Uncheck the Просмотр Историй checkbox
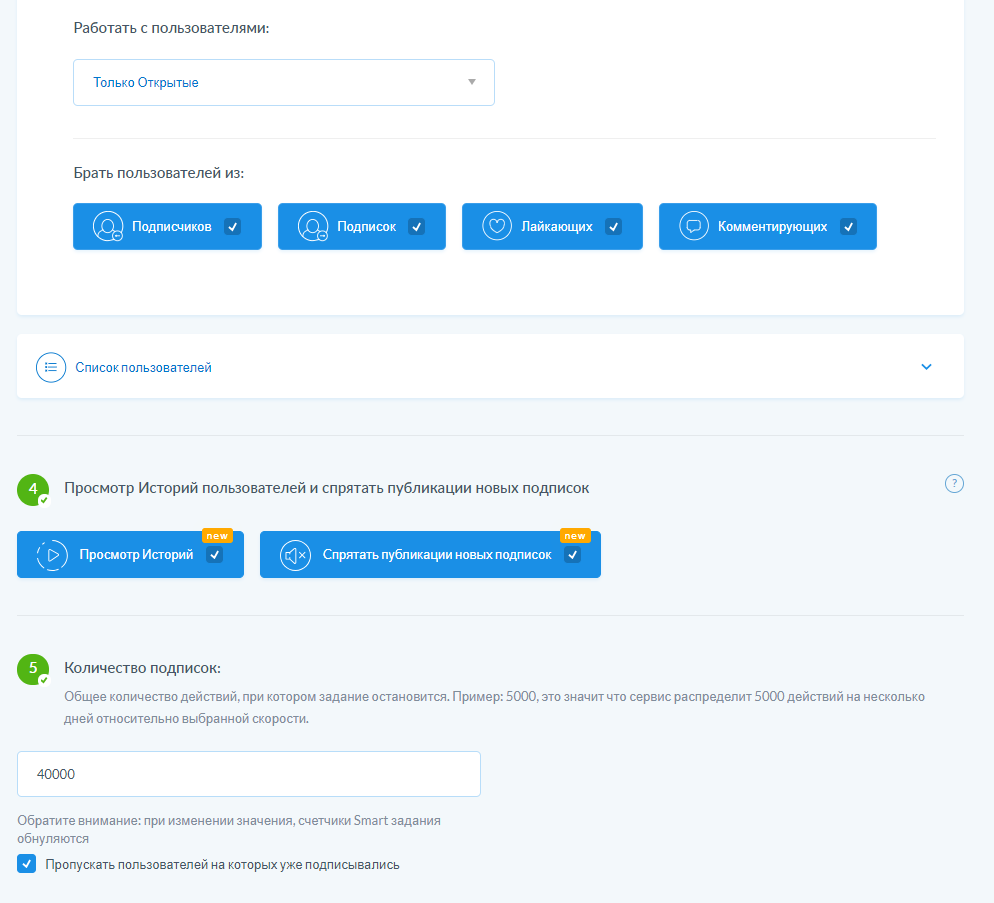This screenshot has height=903, width=994. click(214, 555)
